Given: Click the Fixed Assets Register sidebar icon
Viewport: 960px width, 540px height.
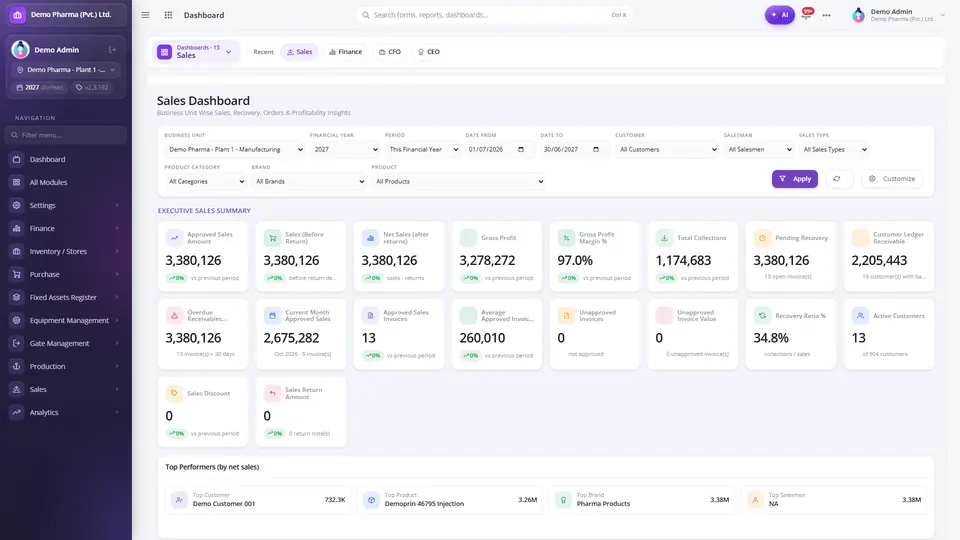Looking at the screenshot, I should coord(17,297).
